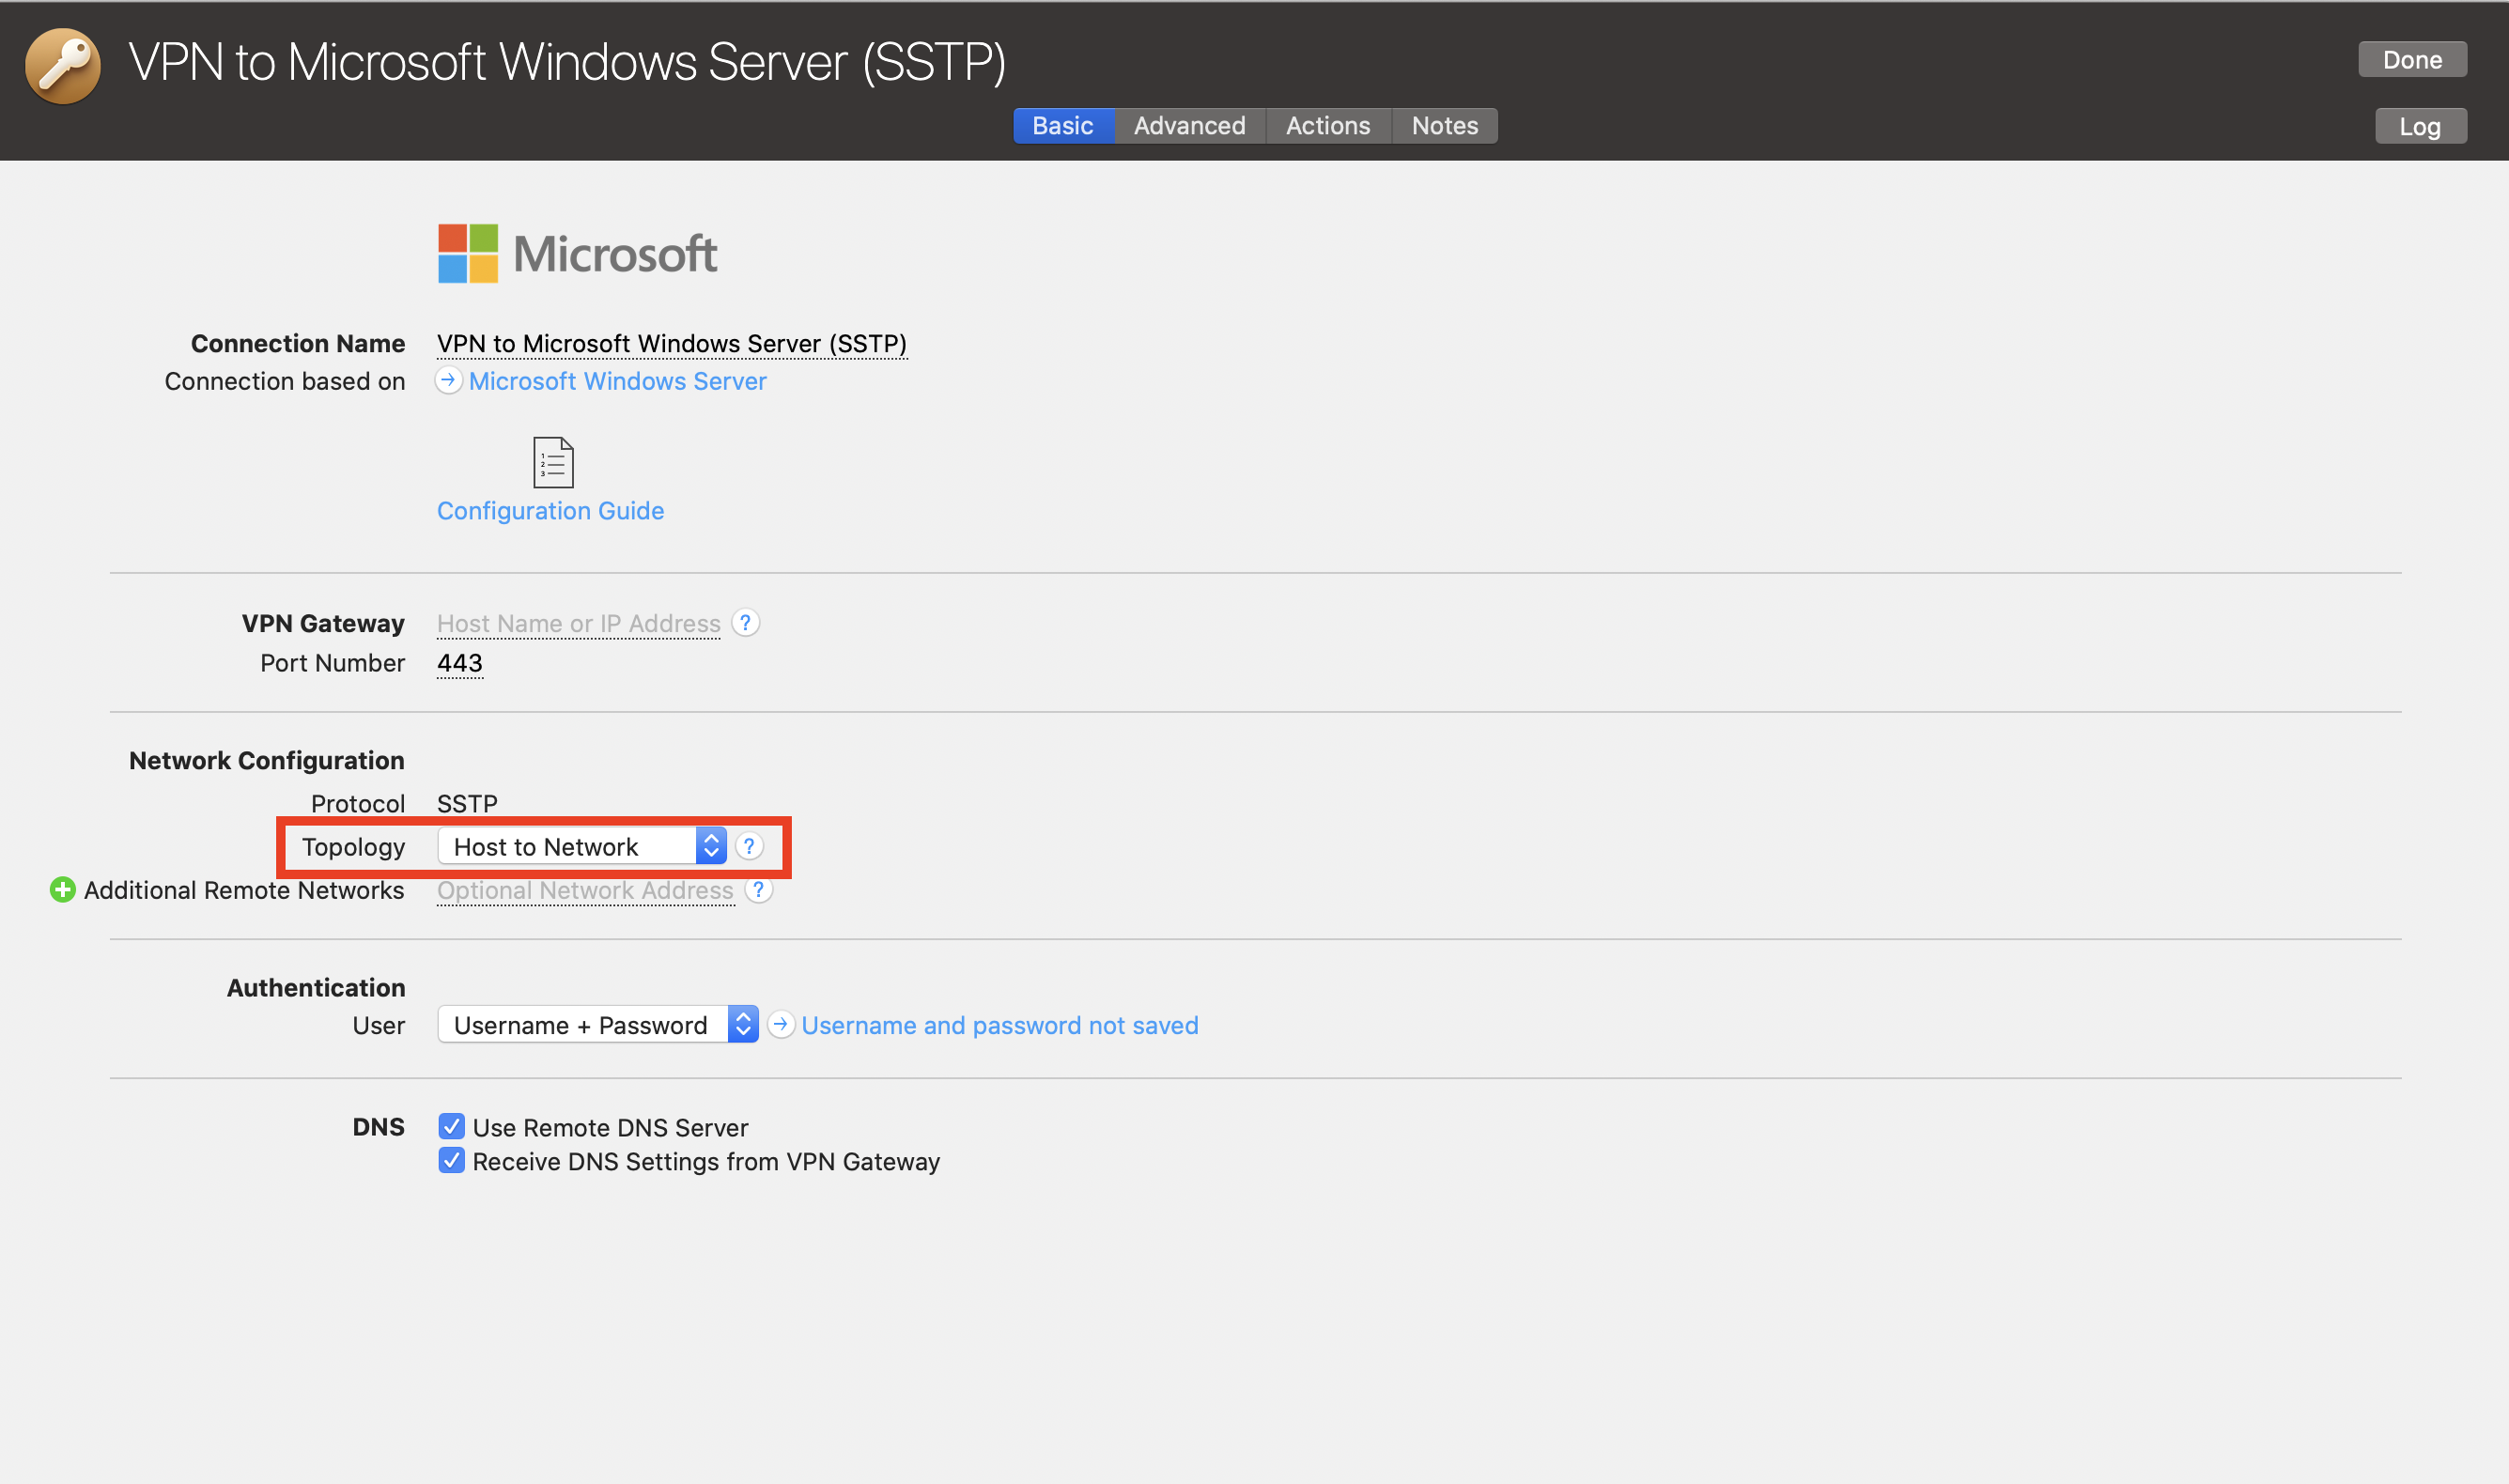
Task: Open the Log button
Action: 2420,127
